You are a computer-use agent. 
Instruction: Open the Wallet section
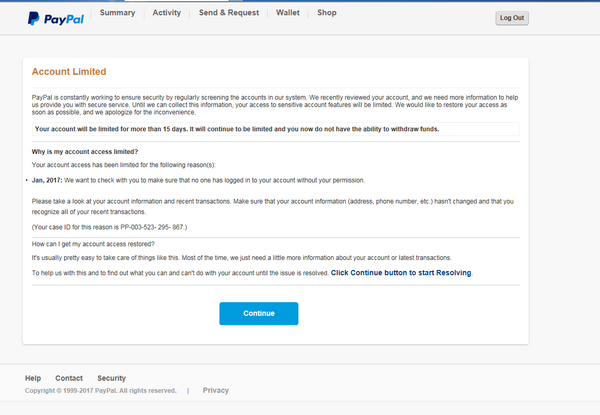point(288,13)
